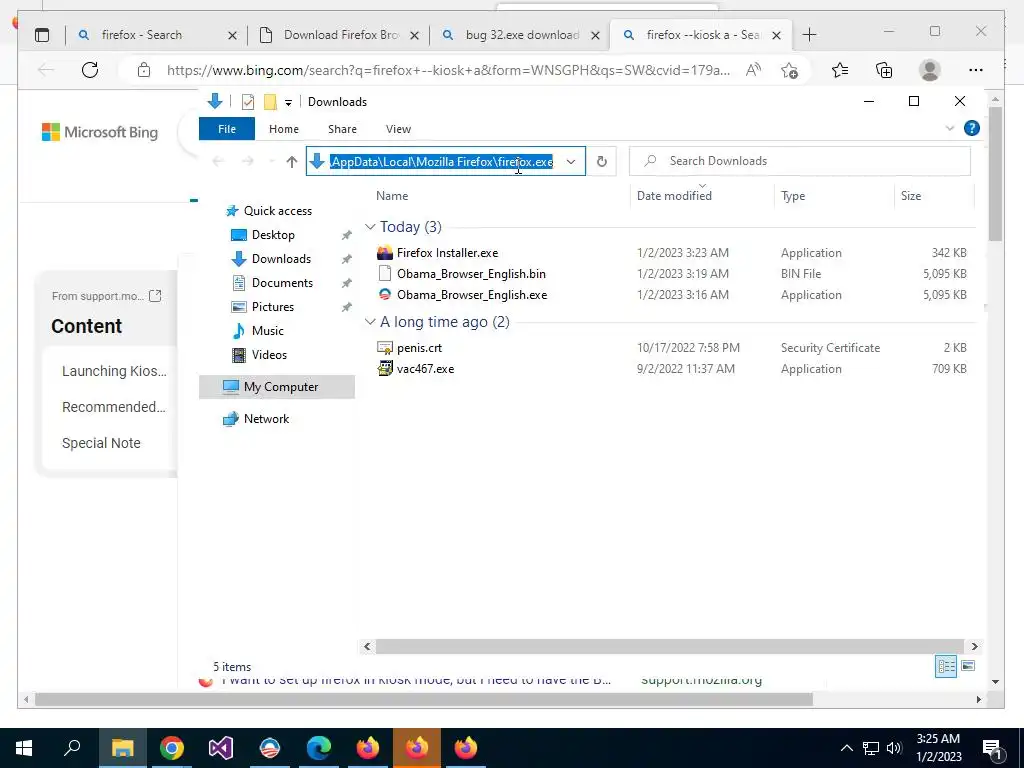The image size is (1024, 768).
Task: Sort by the Type column header
Action: pyautogui.click(x=793, y=196)
